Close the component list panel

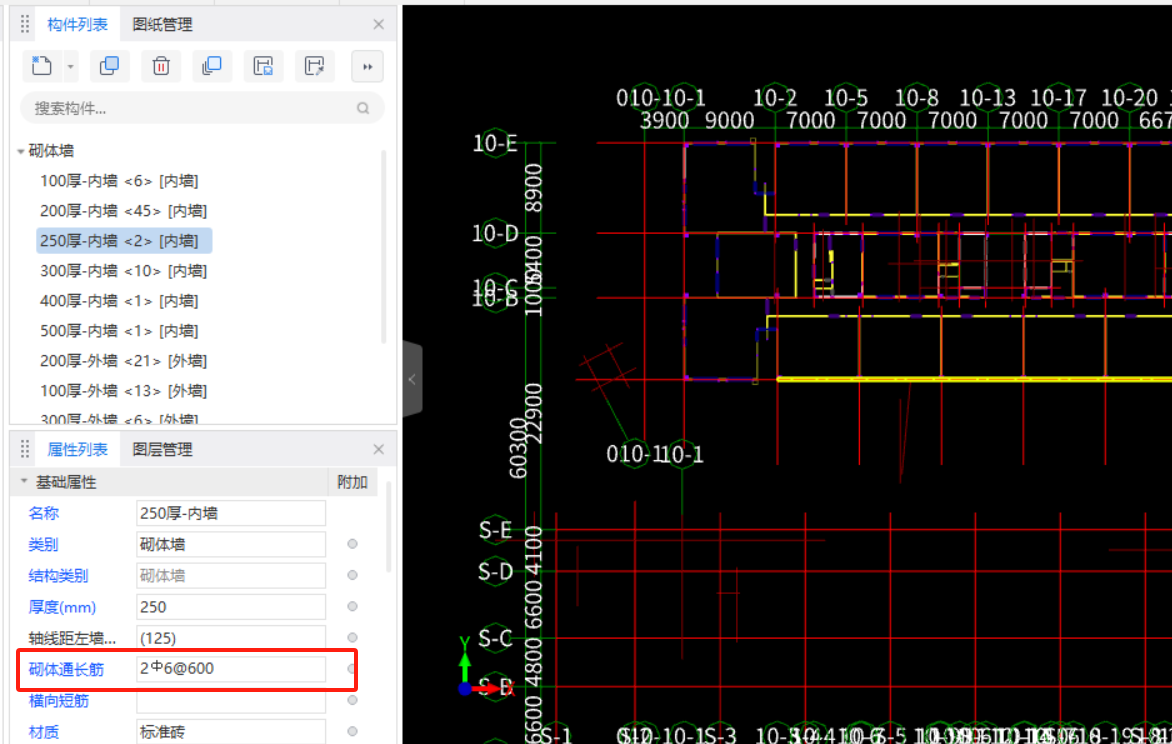[x=378, y=25]
